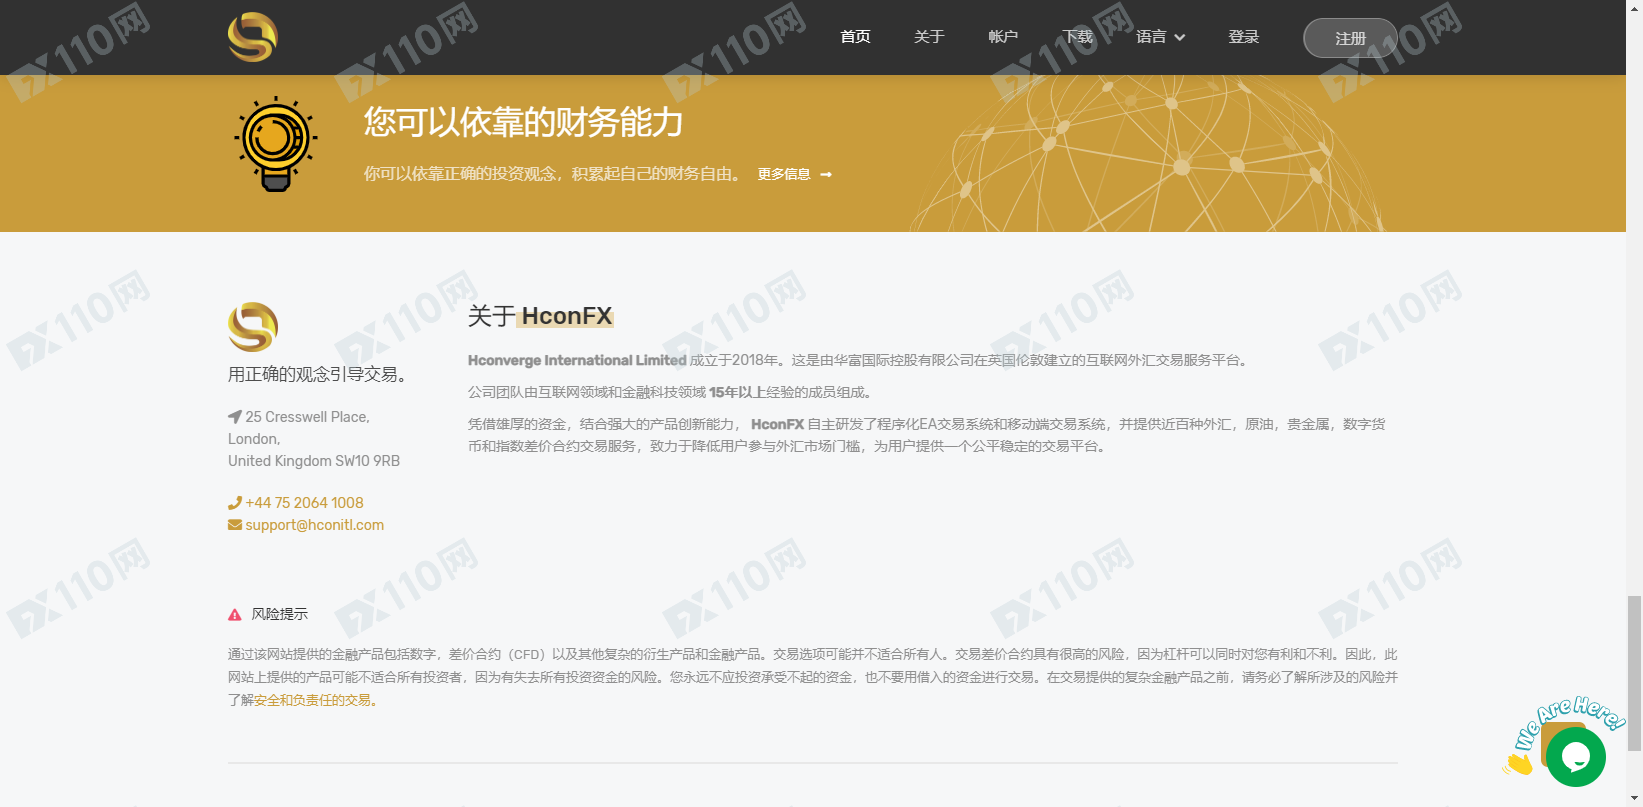Click the 您可以依靠的财务能力 heading
This screenshot has height=807, width=1643.
tap(523, 122)
